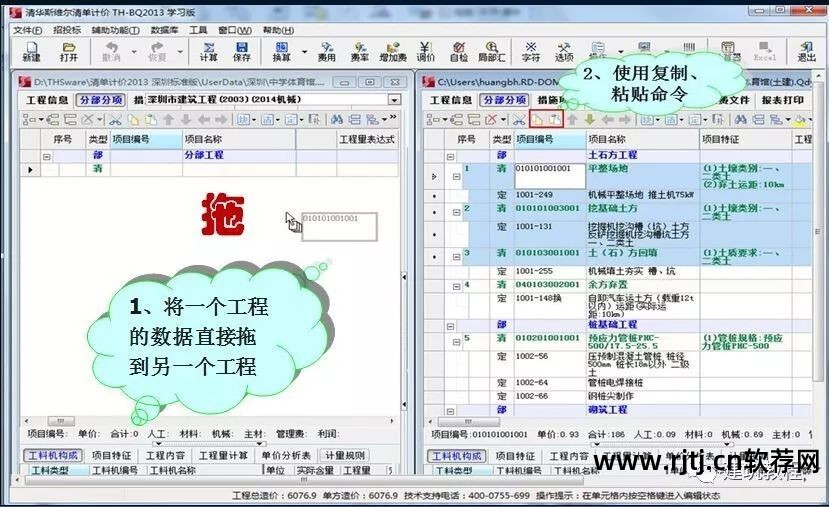Click the Cut scissors icon in the right window
829x507 pixels.
point(519,120)
